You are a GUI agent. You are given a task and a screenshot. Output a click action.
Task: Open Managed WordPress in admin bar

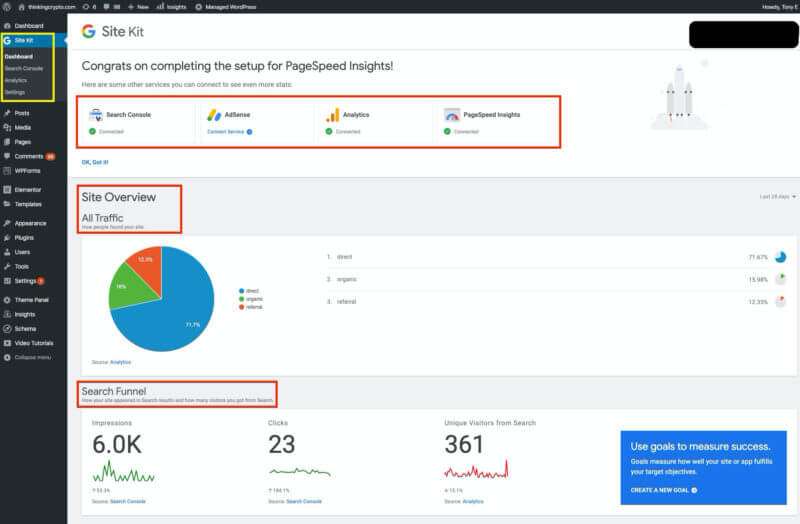226,6
